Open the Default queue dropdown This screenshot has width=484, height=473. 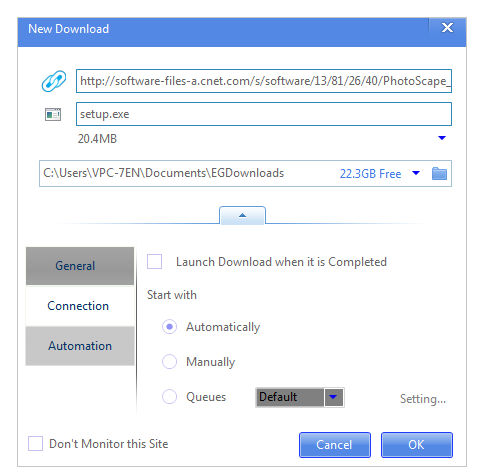point(300,397)
